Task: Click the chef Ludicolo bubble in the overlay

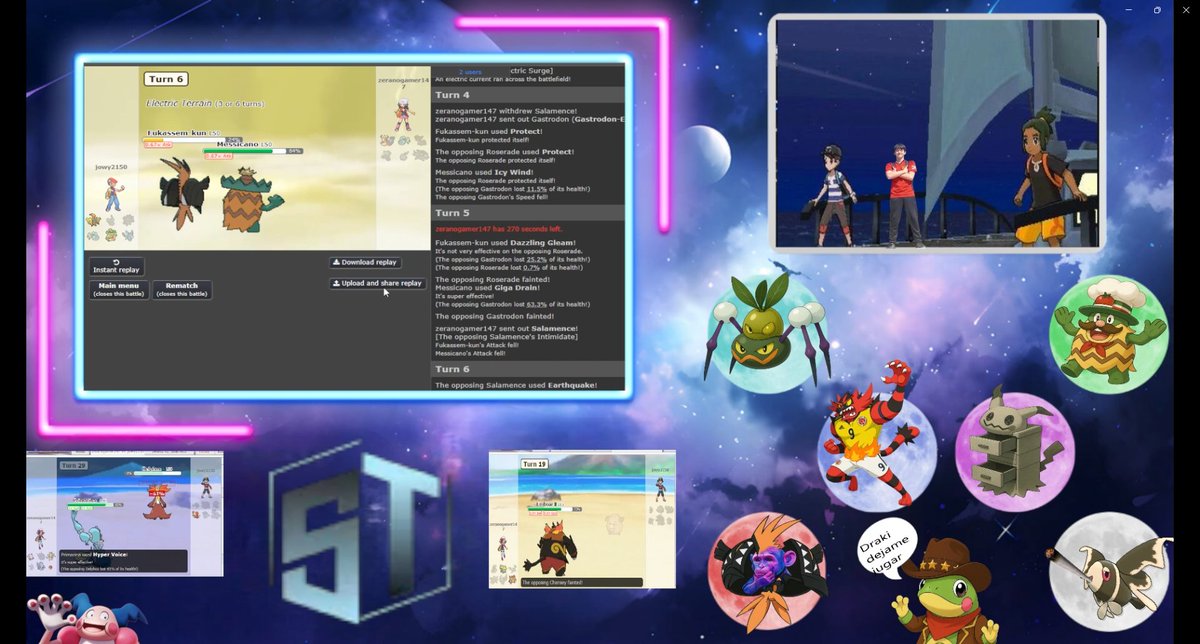Action: (1108, 335)
